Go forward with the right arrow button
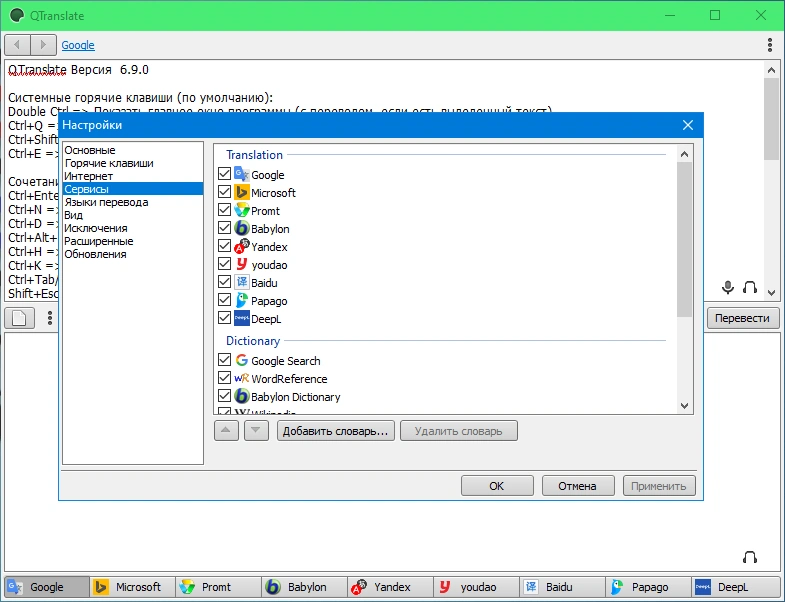785x602 pixels. [44, 45]
